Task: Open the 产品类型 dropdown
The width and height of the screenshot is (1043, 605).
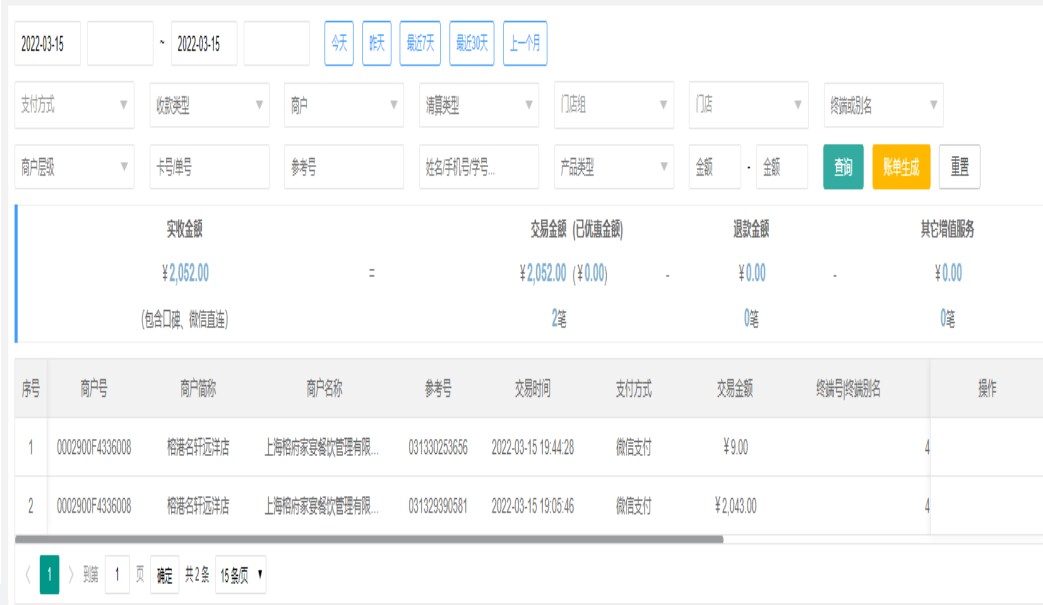Action: point(613,167)
